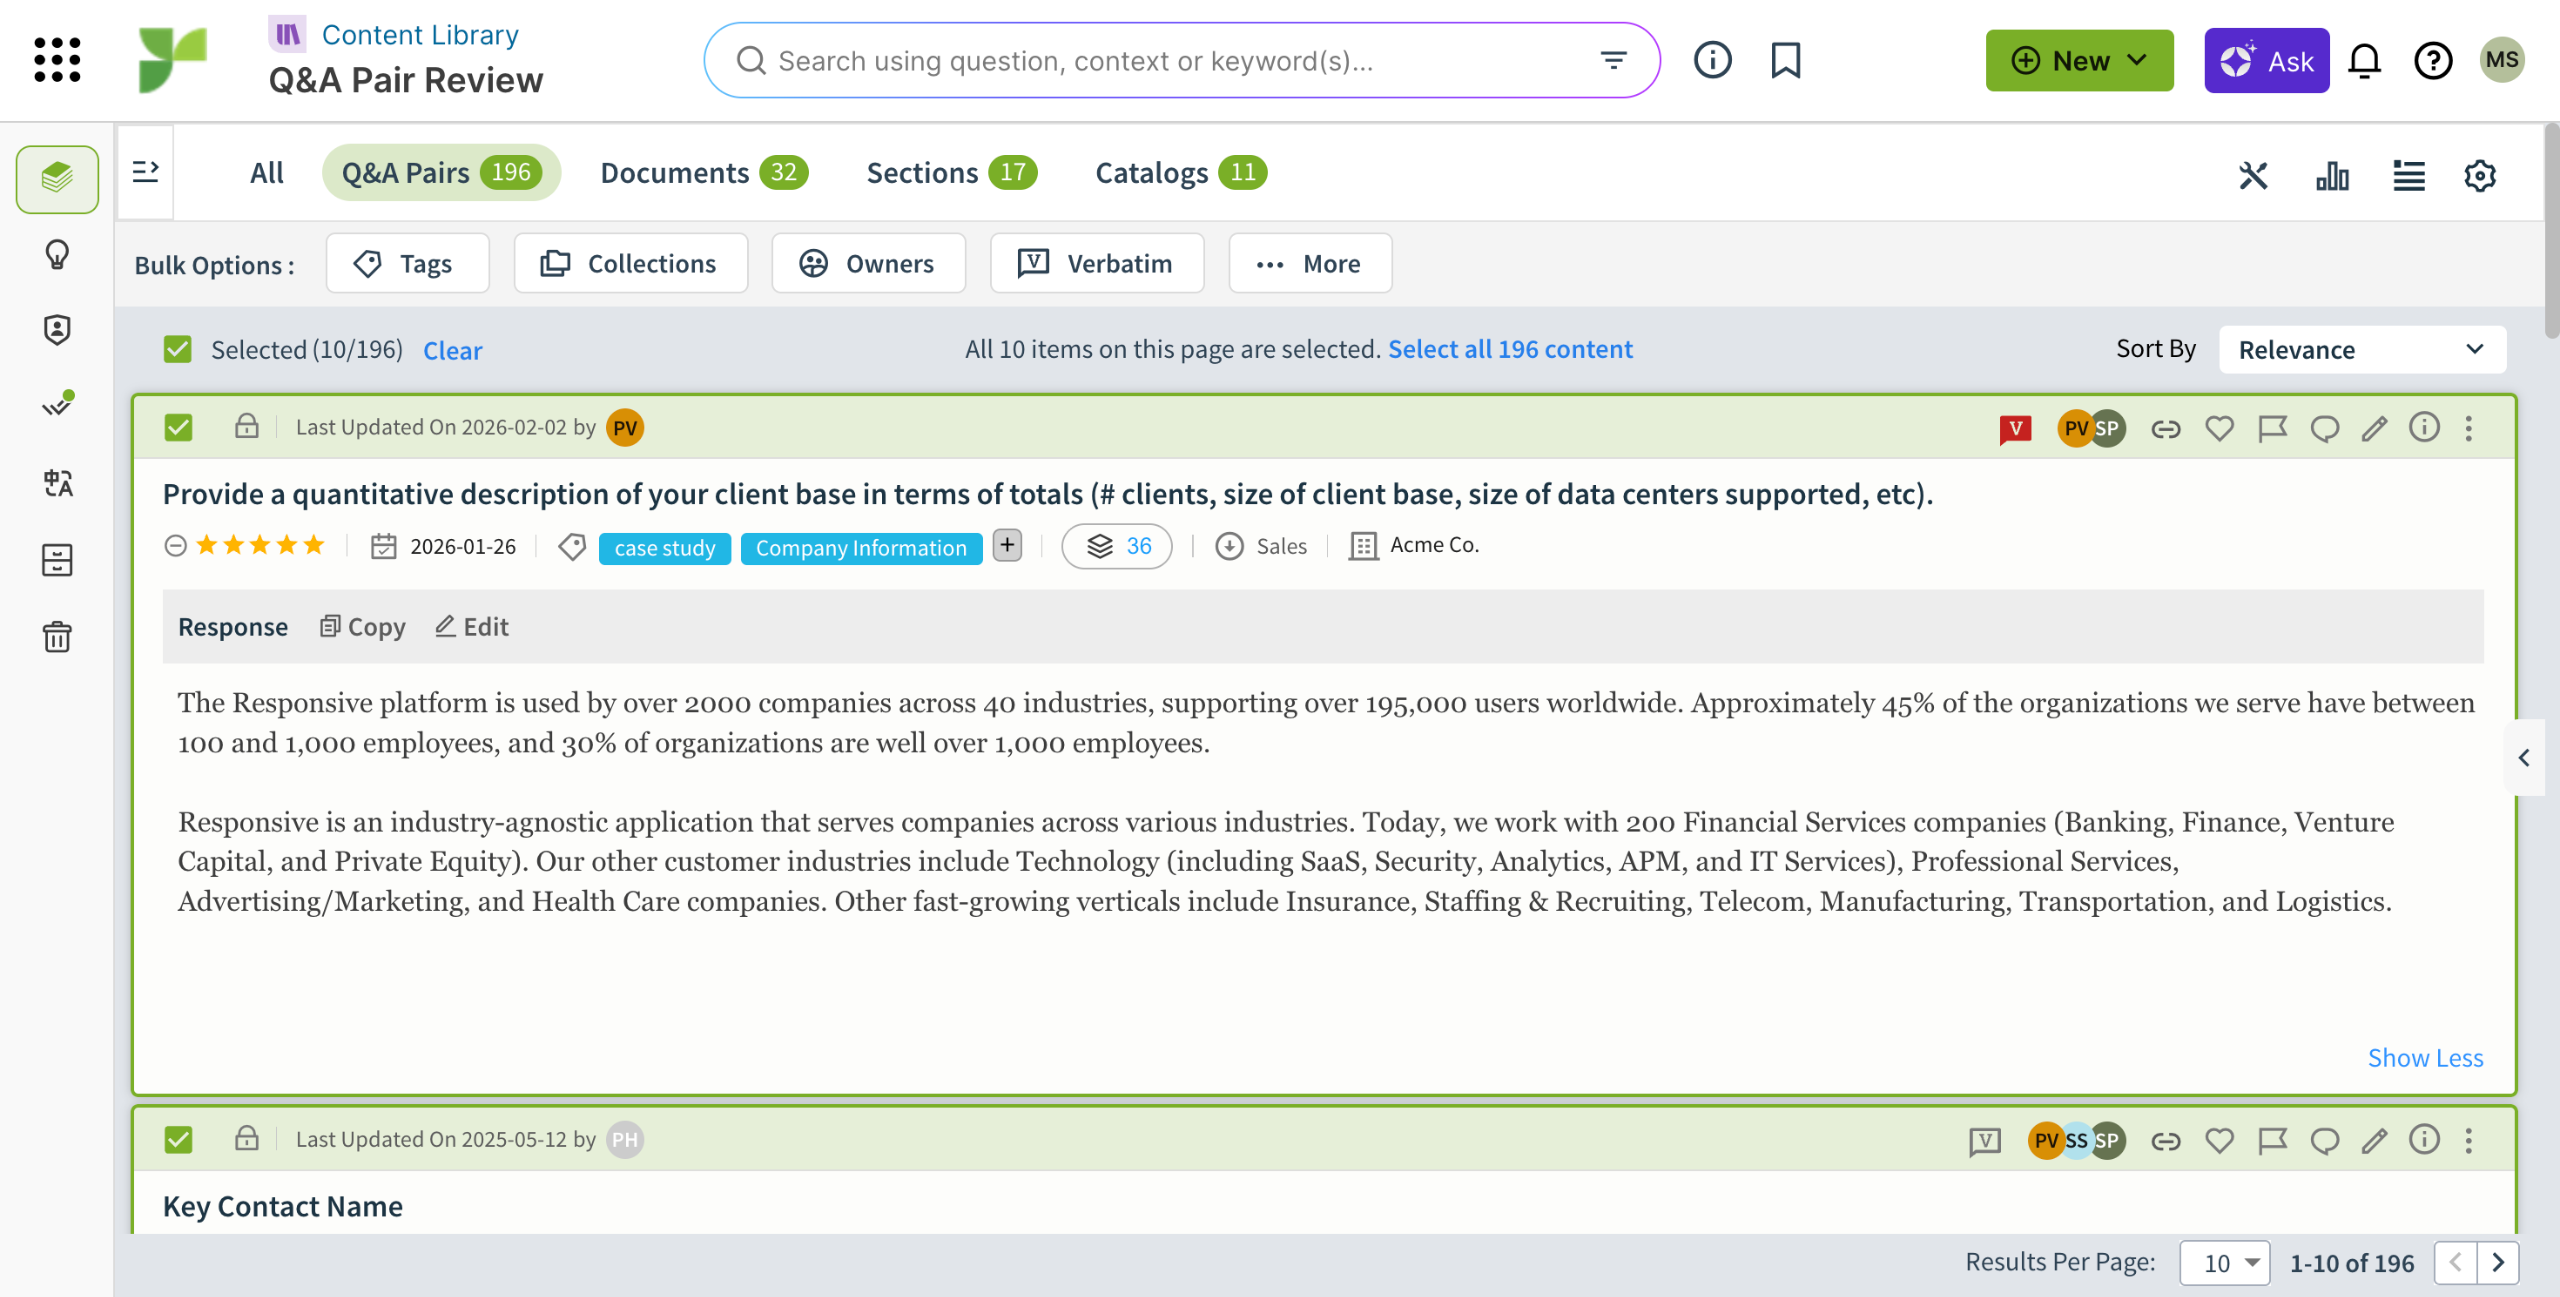Image resolution: width=2560 pixels, height=1297 pixels.
Task: Open the trash icon in the left sidebar
Action: pyautogui.click(x=57, y=636)
